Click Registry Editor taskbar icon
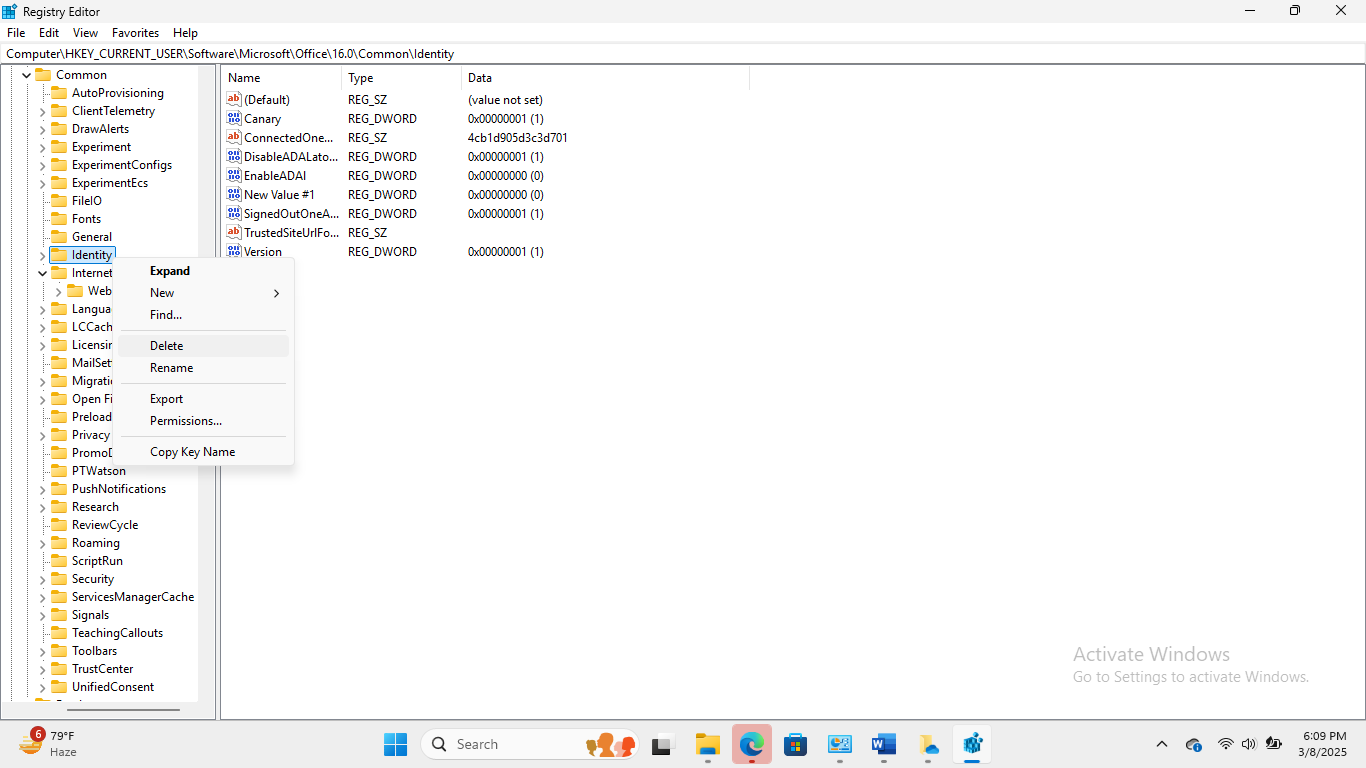The image size is (1366, 768). [972, 744]
